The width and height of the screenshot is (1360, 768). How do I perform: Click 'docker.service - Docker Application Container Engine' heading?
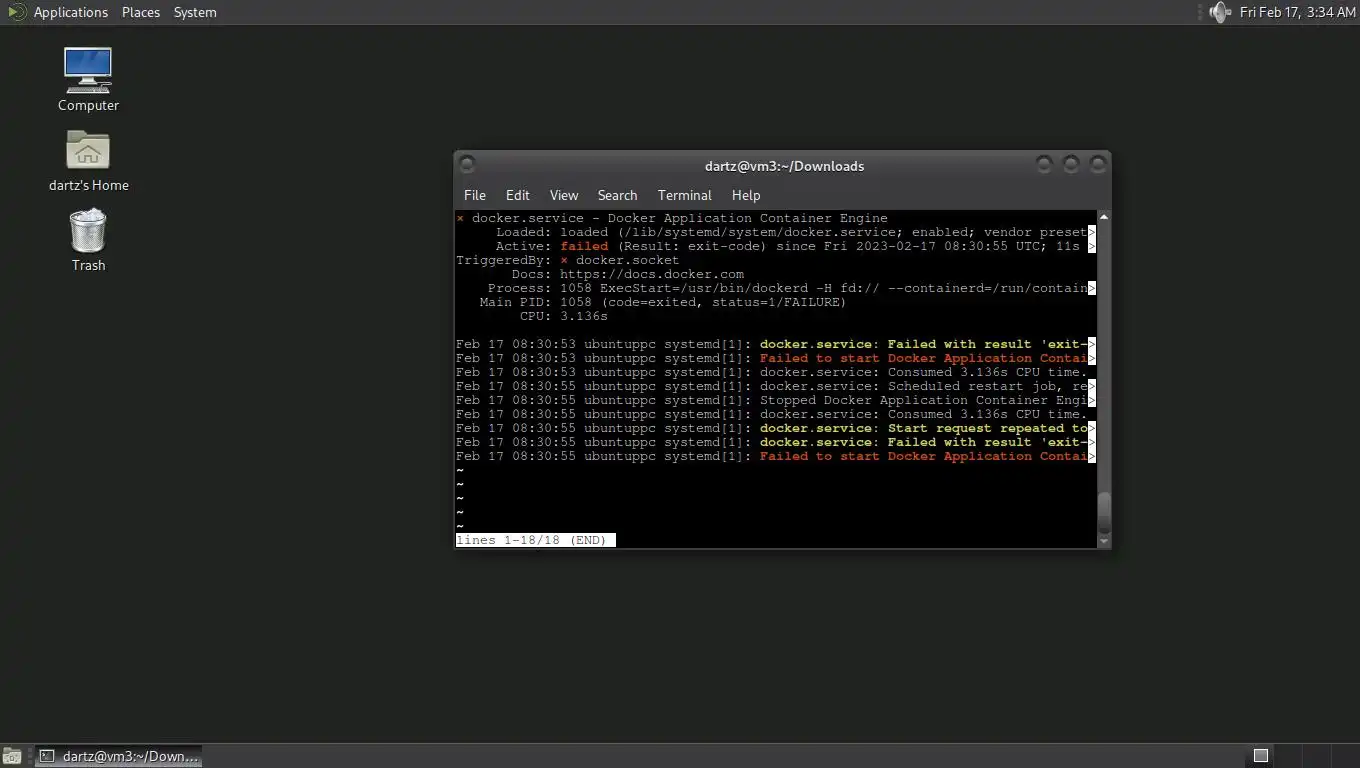pyautogui.click(x=679, y=218)
